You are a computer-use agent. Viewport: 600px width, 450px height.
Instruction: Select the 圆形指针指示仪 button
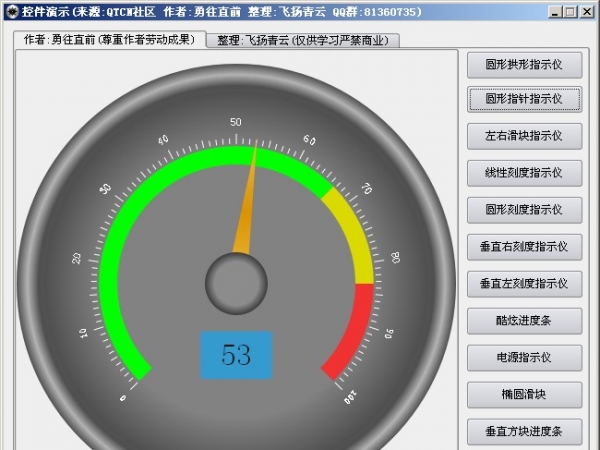click(x=524, y=99)
